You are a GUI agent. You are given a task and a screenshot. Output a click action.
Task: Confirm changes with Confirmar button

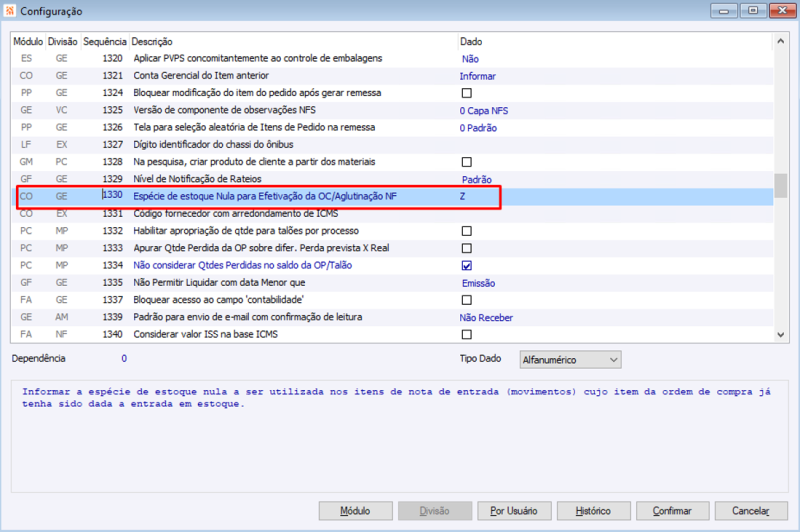point(672,511)
